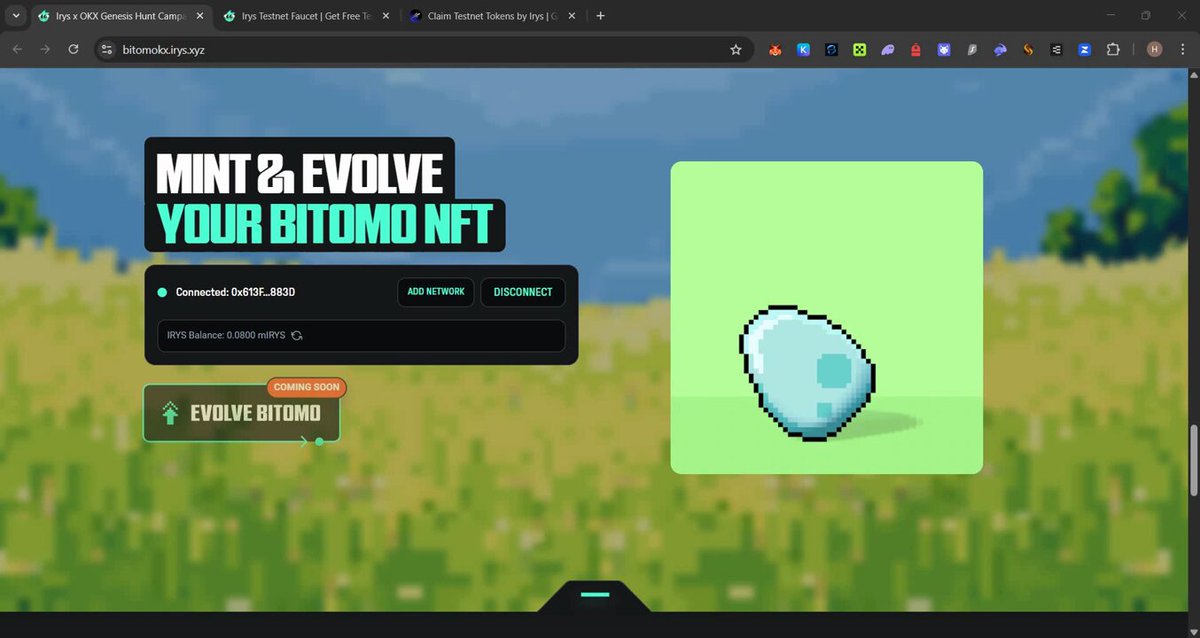1200x638 pixels.
Task: Click the bottom center teal handle tab
Action: 595,595
